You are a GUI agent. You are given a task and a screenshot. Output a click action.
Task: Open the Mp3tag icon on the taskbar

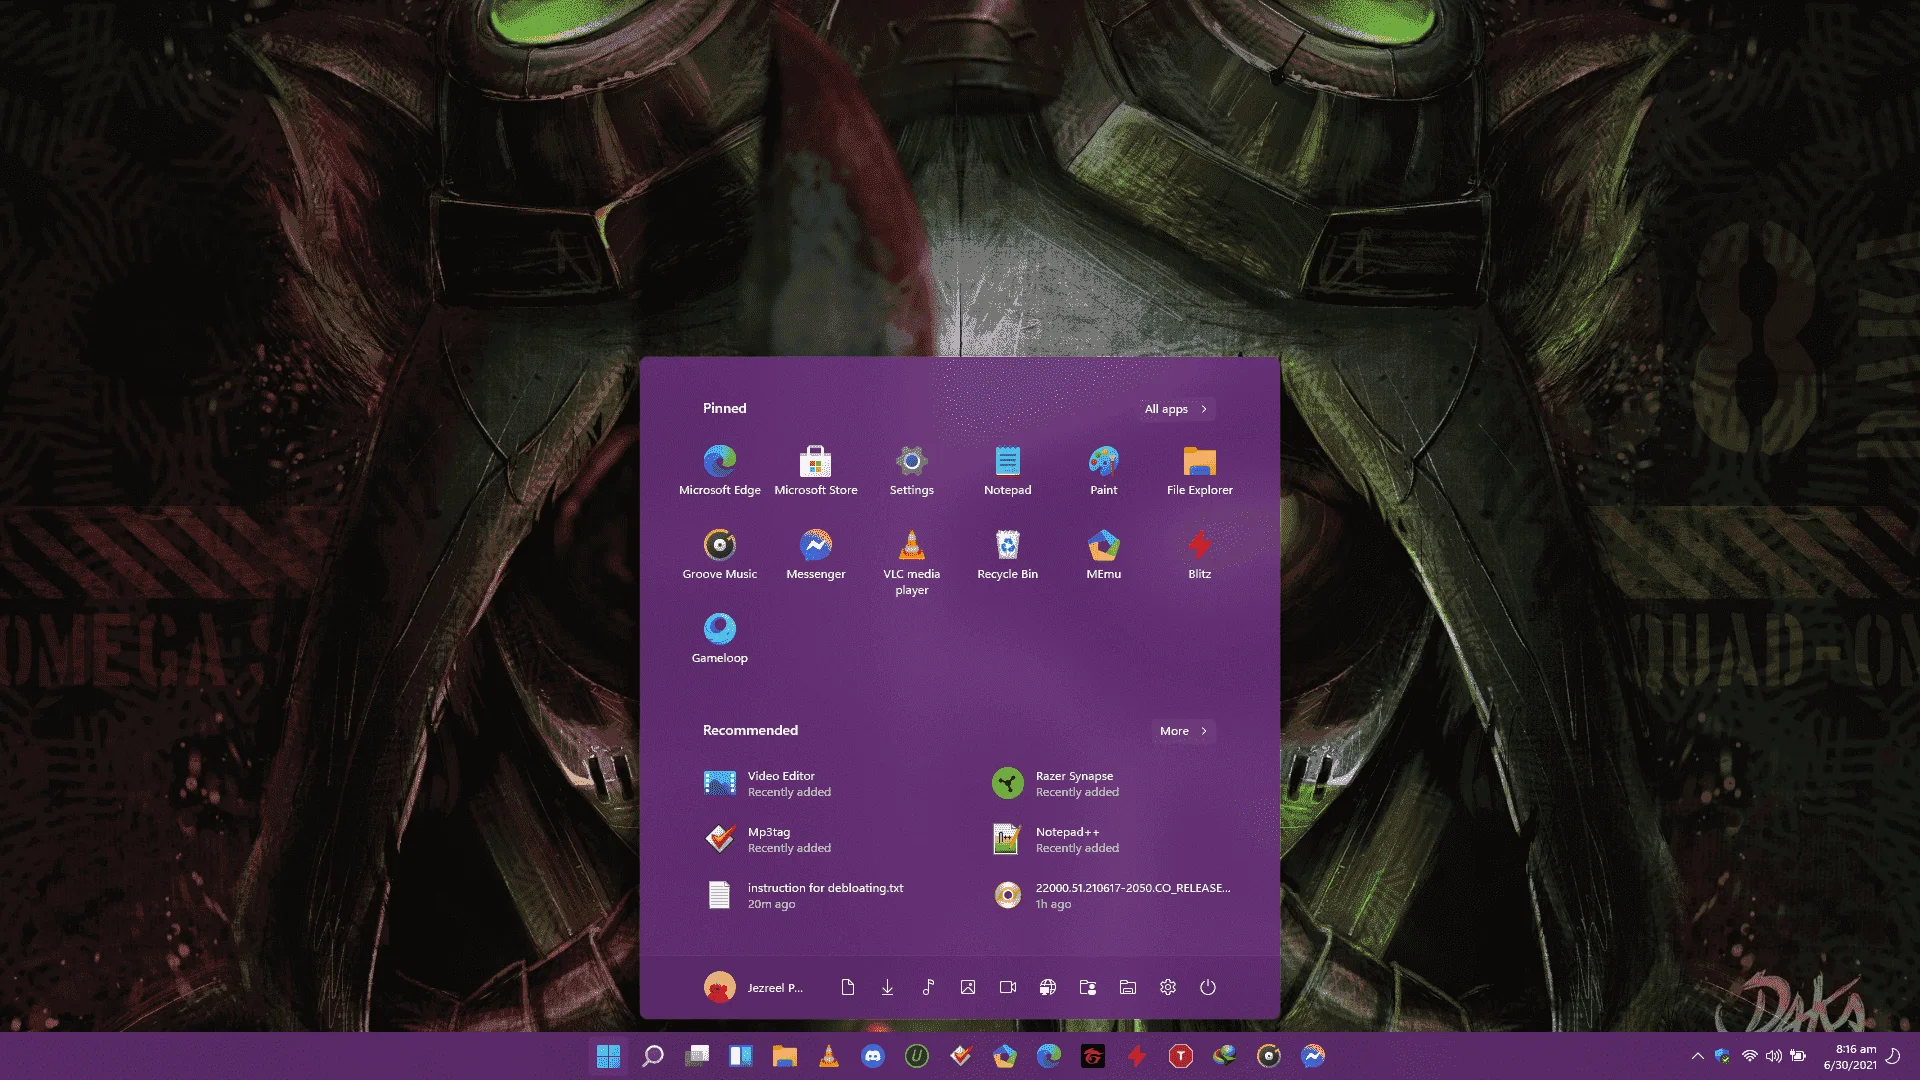[961, 1056]
